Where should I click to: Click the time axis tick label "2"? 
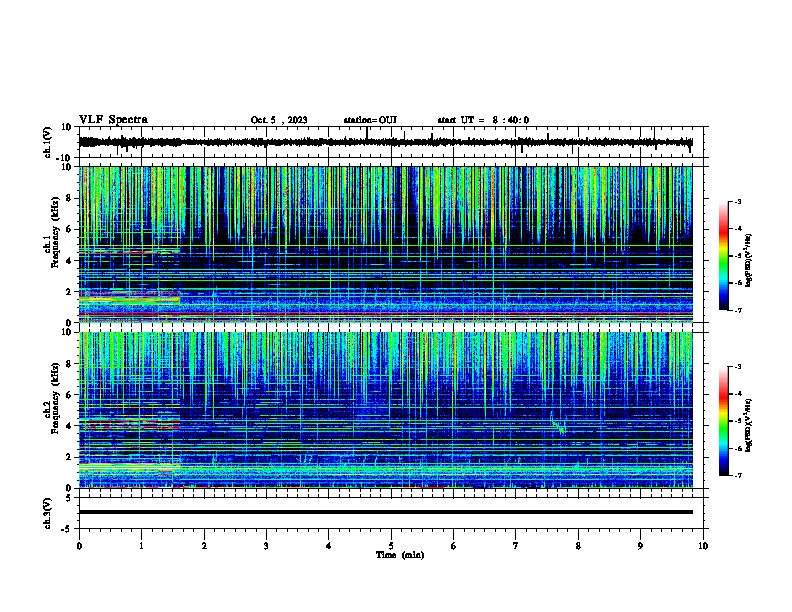point(204,546)
